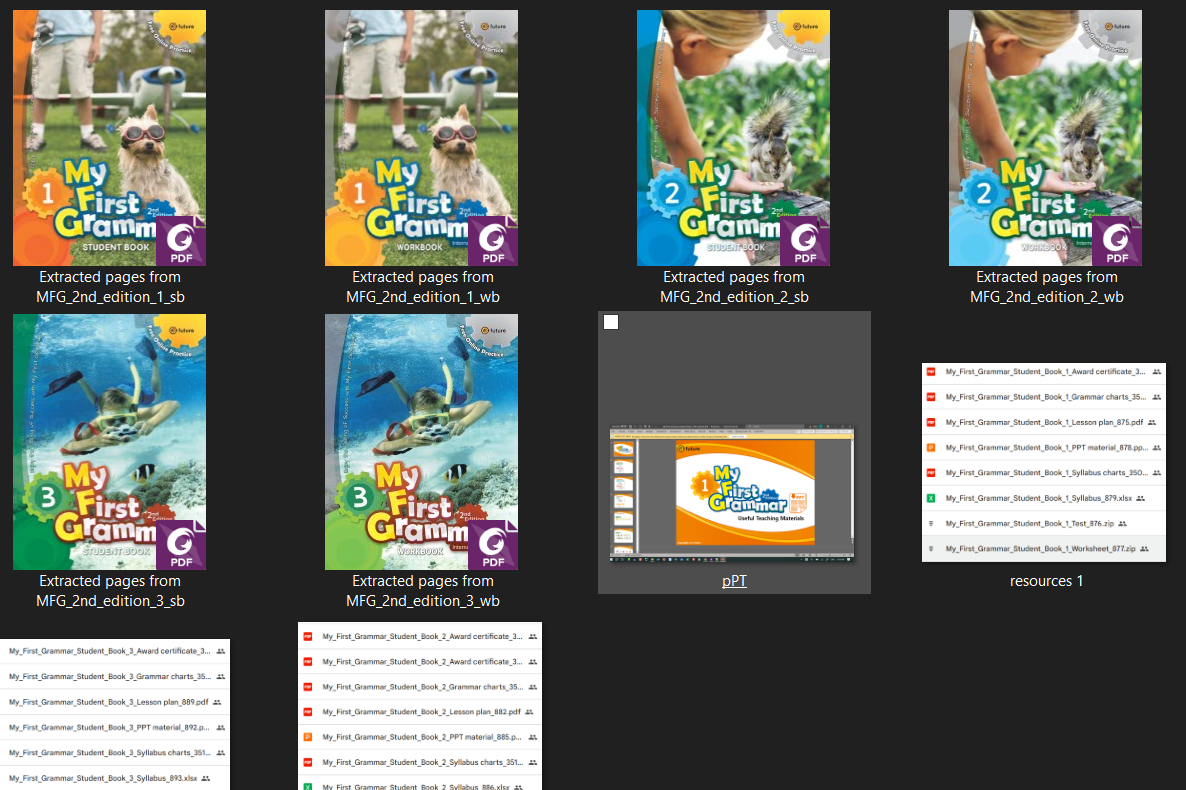Open the MFG_2nd_edition_1_sb student book thumbnail
The width and height of the screenshot is (1186, 790).
pyautogui.click(x=109, y=138)
